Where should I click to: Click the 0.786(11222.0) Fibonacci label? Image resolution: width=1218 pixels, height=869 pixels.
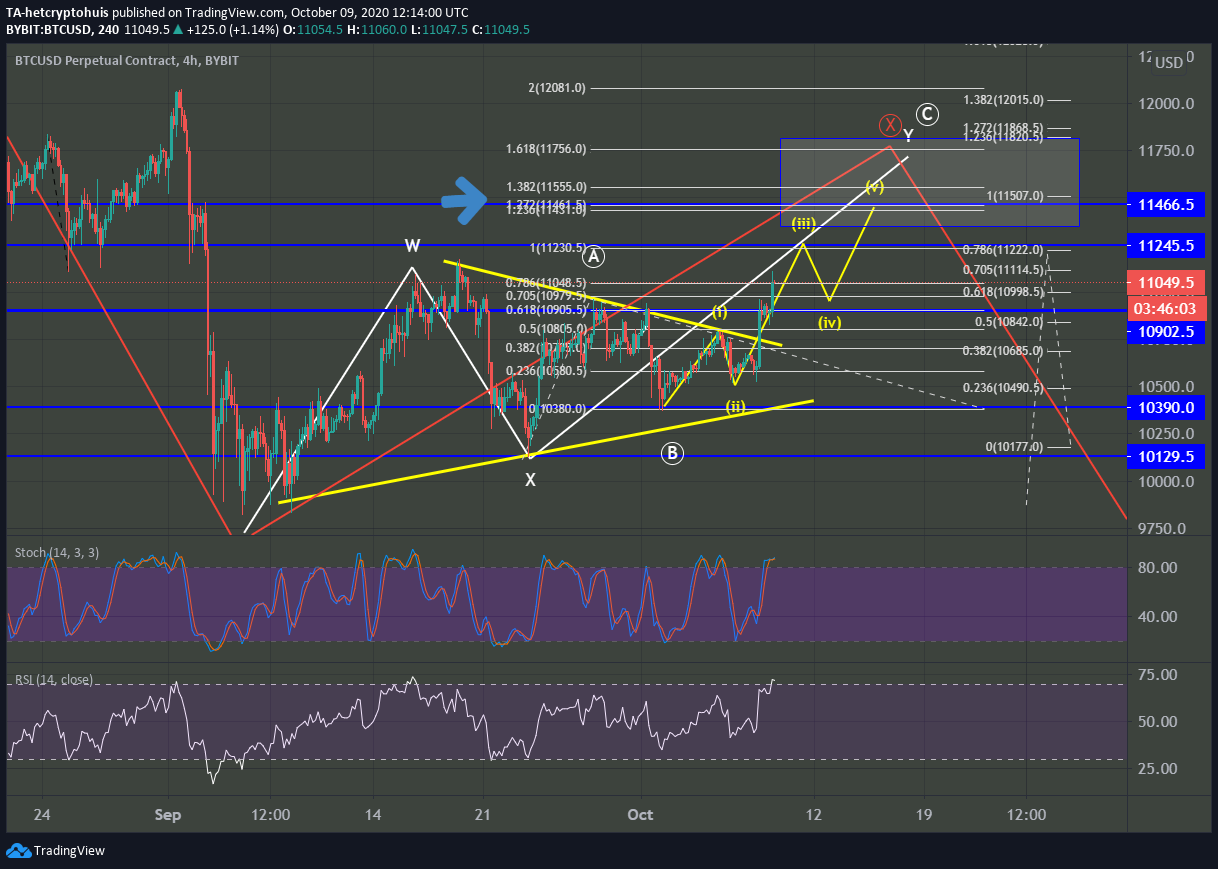click(x=1004, y=250)
